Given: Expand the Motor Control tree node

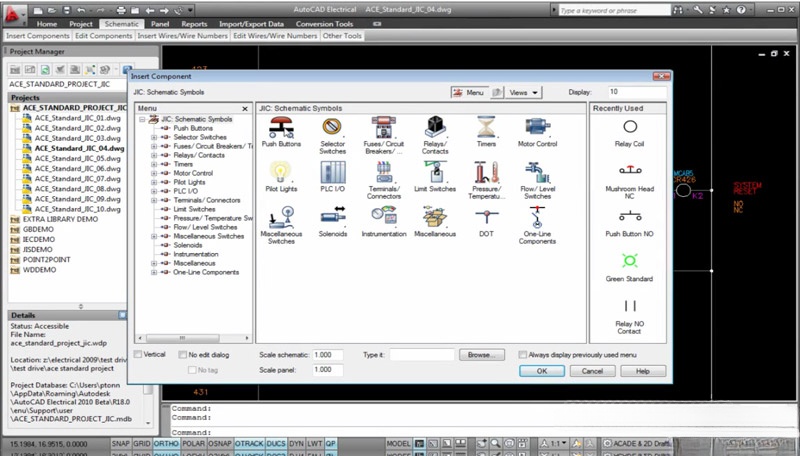Looking at the screenshot, I should (154, 173).
